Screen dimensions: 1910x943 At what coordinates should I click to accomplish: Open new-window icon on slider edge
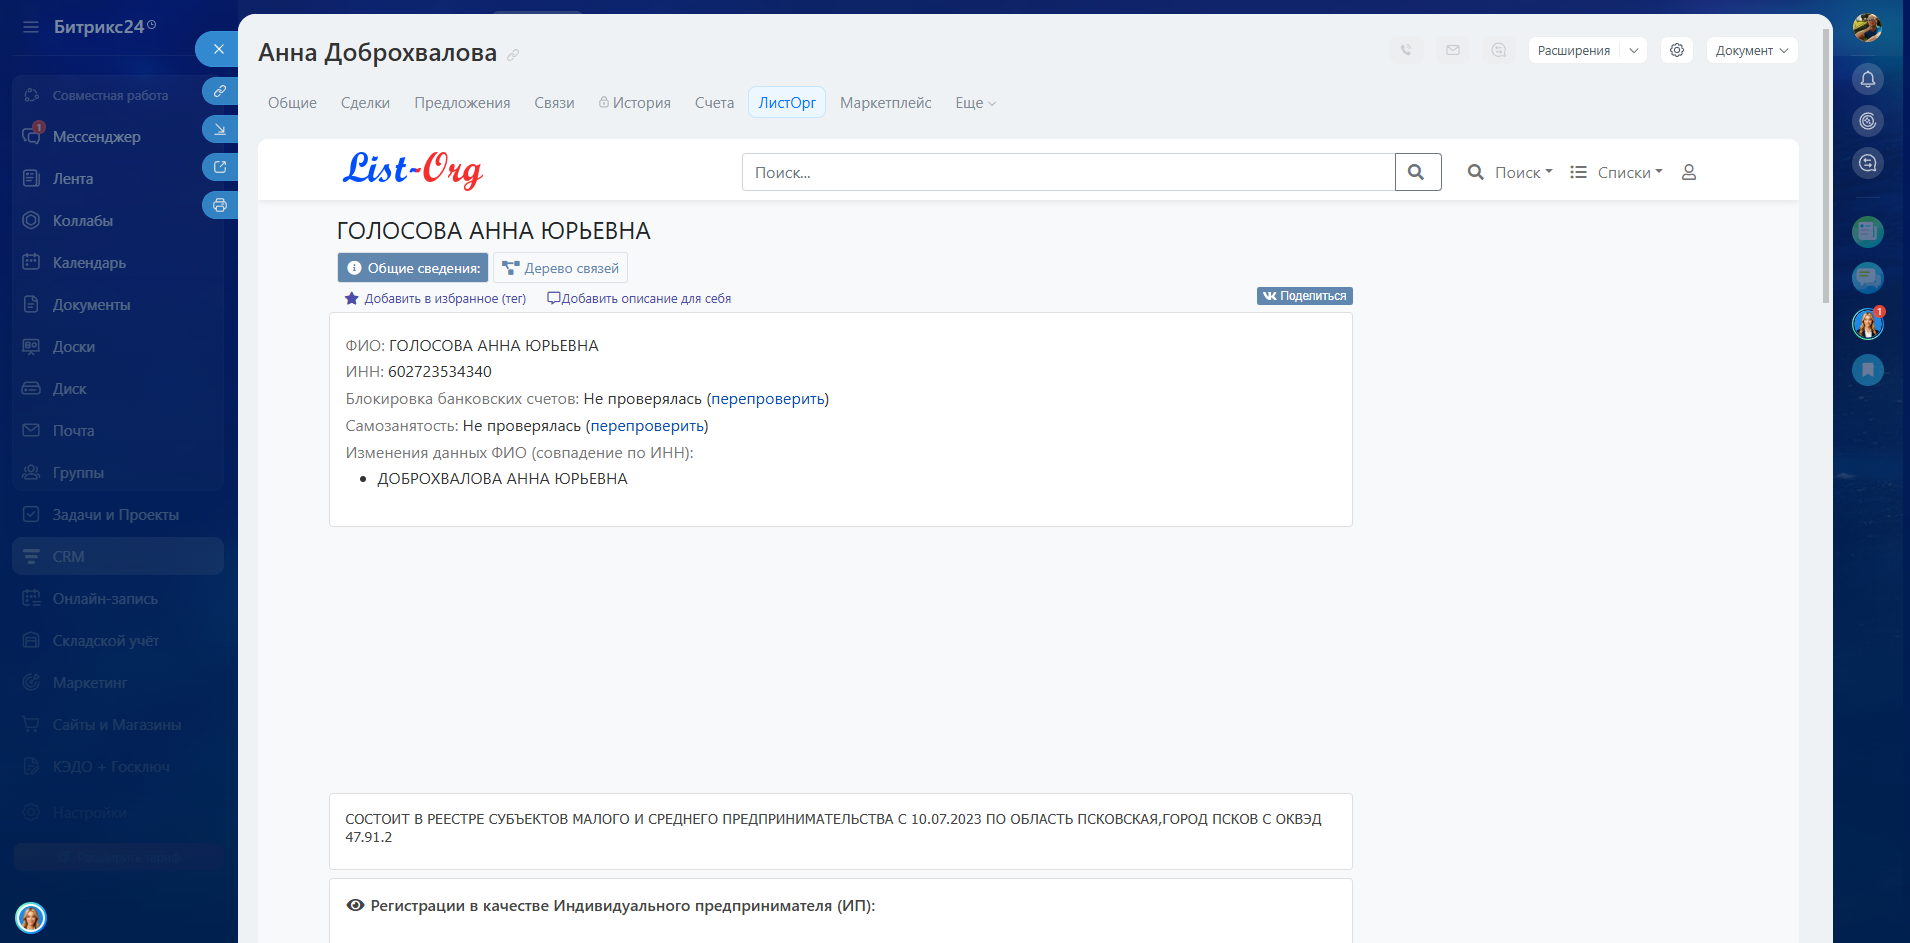tap(220, 167)
